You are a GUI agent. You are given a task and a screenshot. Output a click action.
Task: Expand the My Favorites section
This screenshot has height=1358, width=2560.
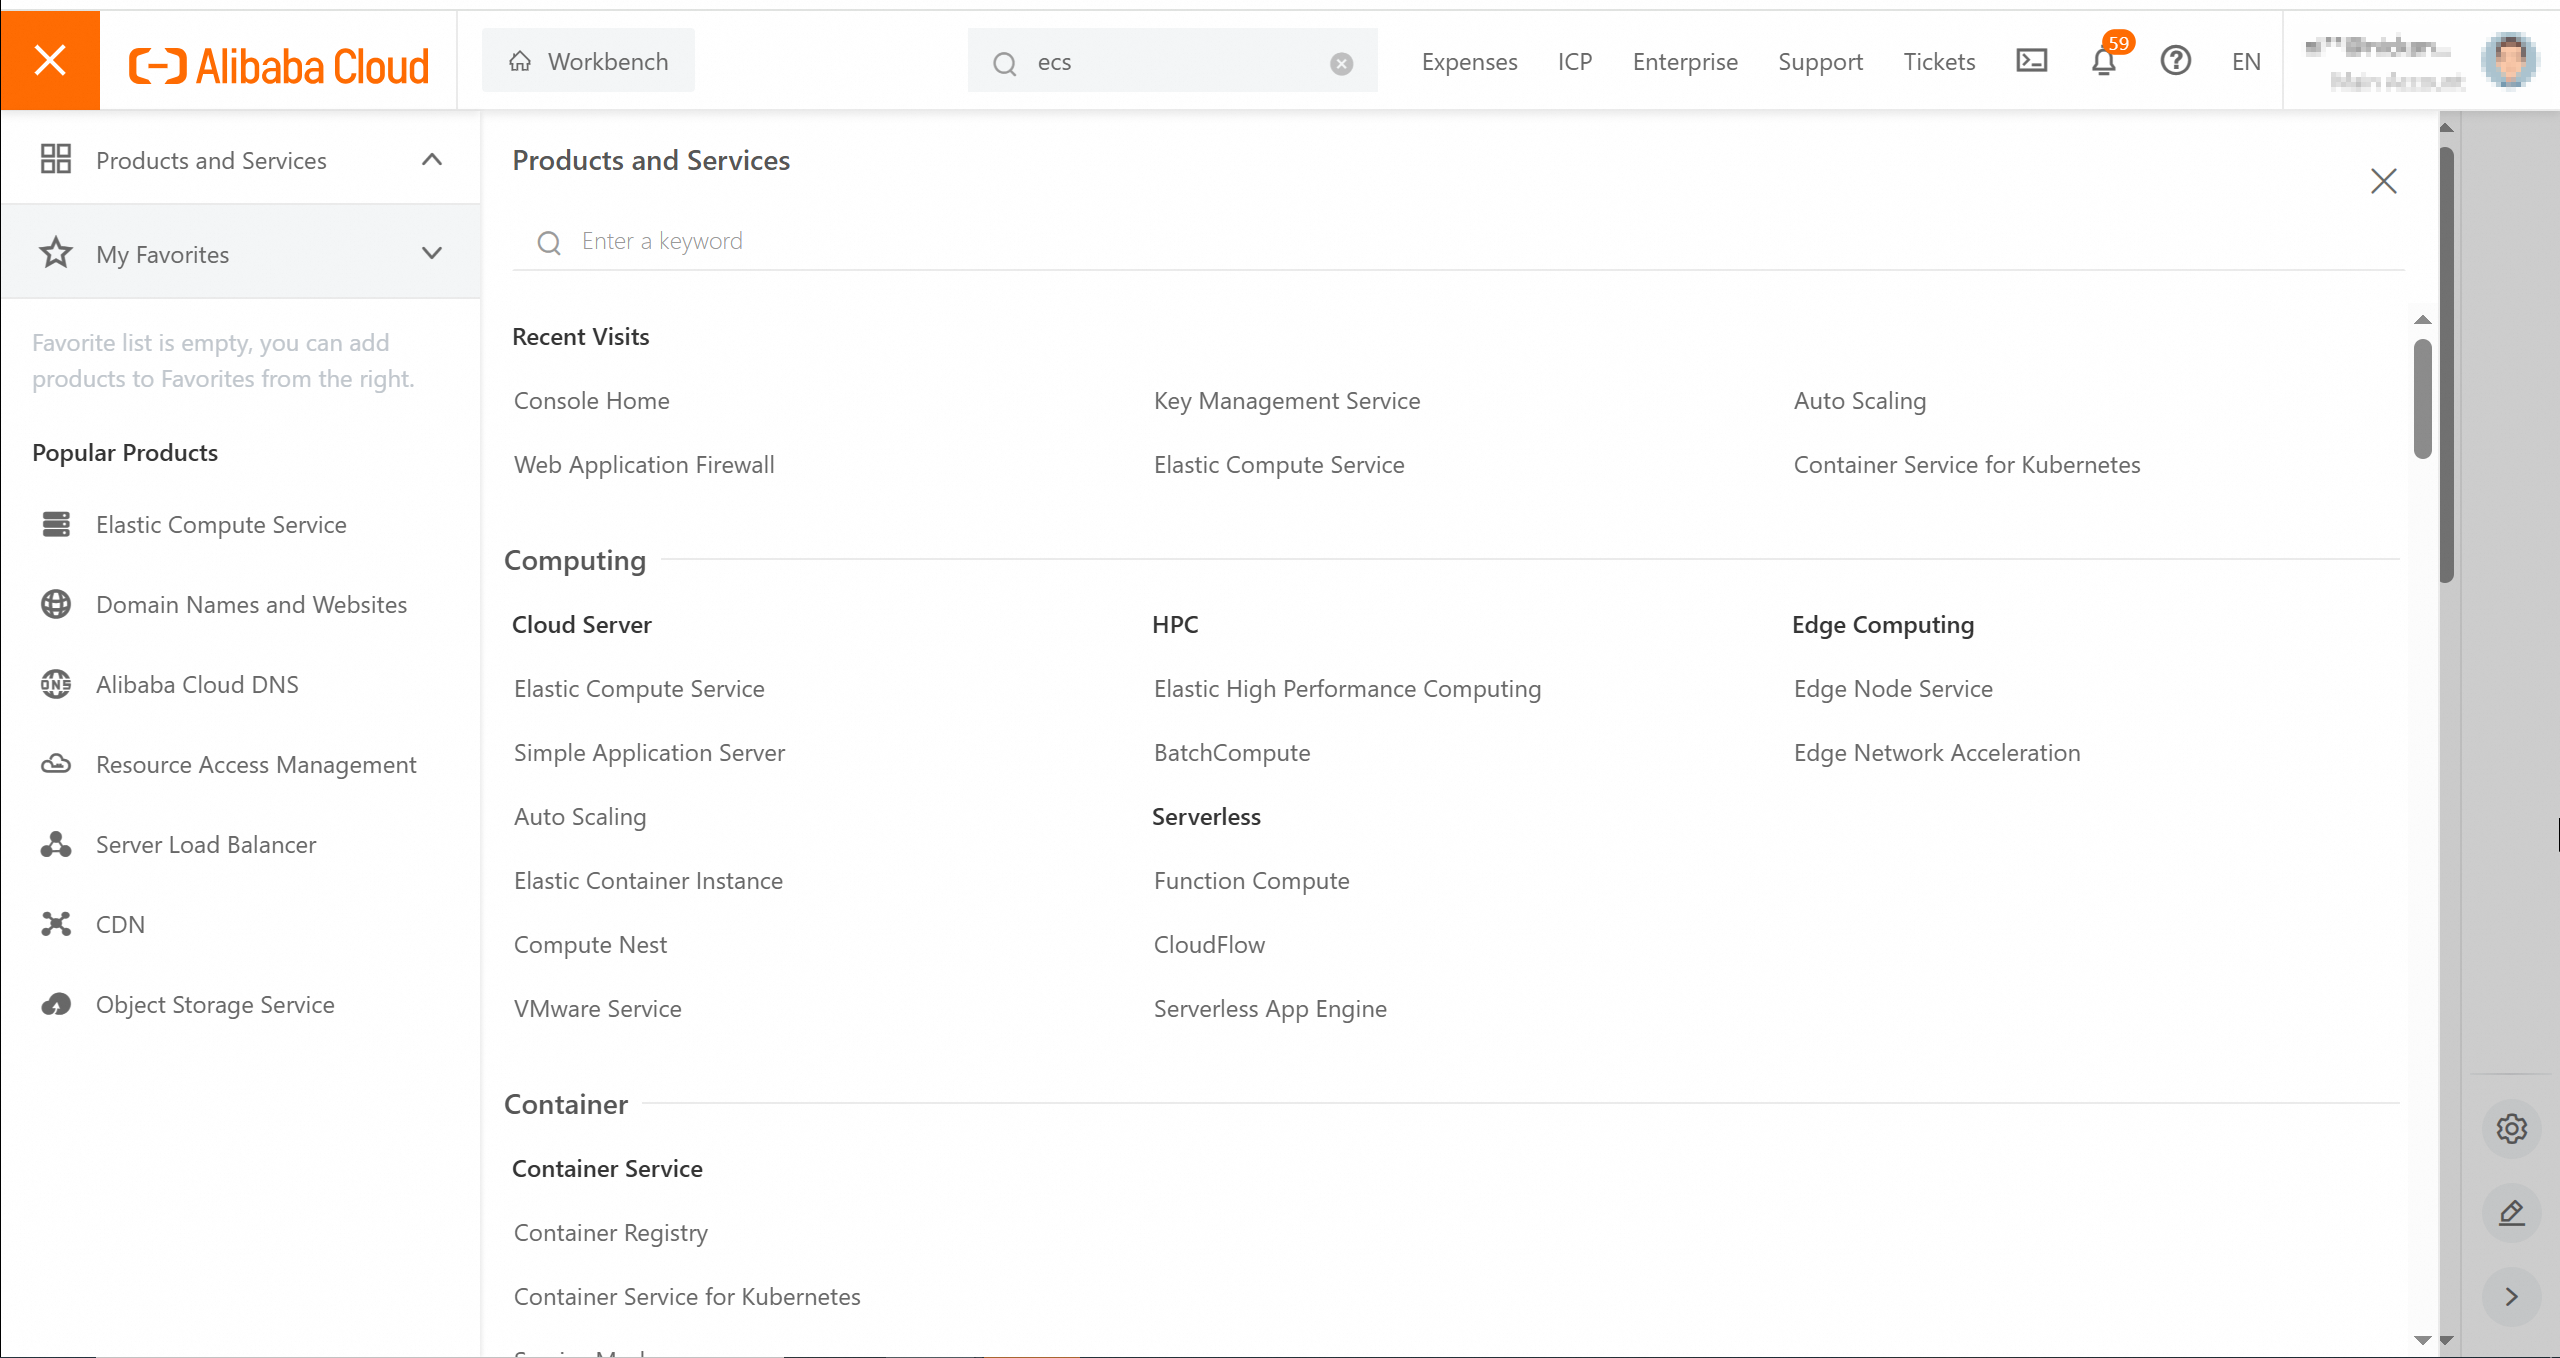pos(432,254)
